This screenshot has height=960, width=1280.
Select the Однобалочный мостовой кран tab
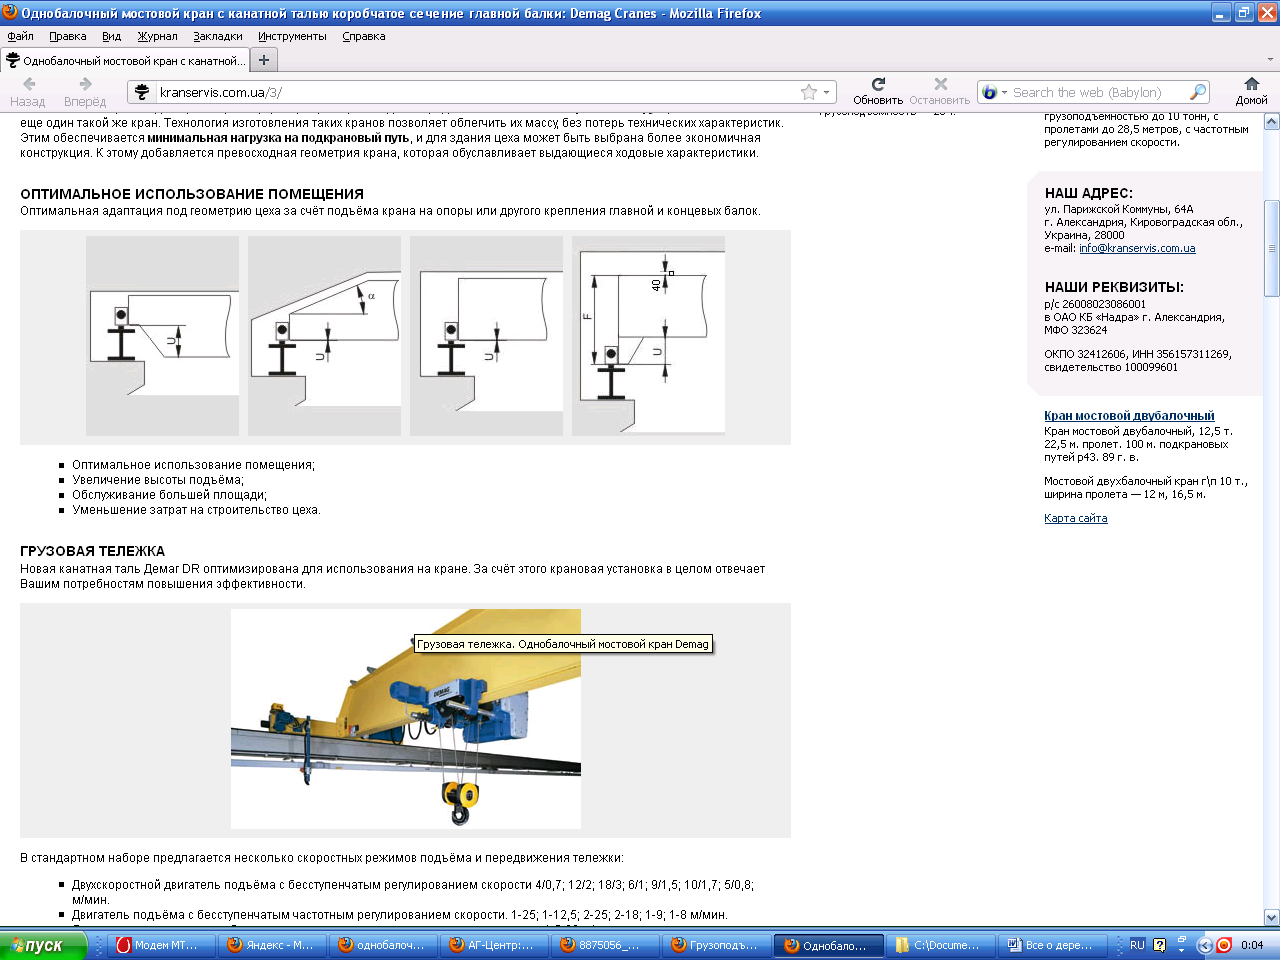pyautogui.click(x=125, y=60)
